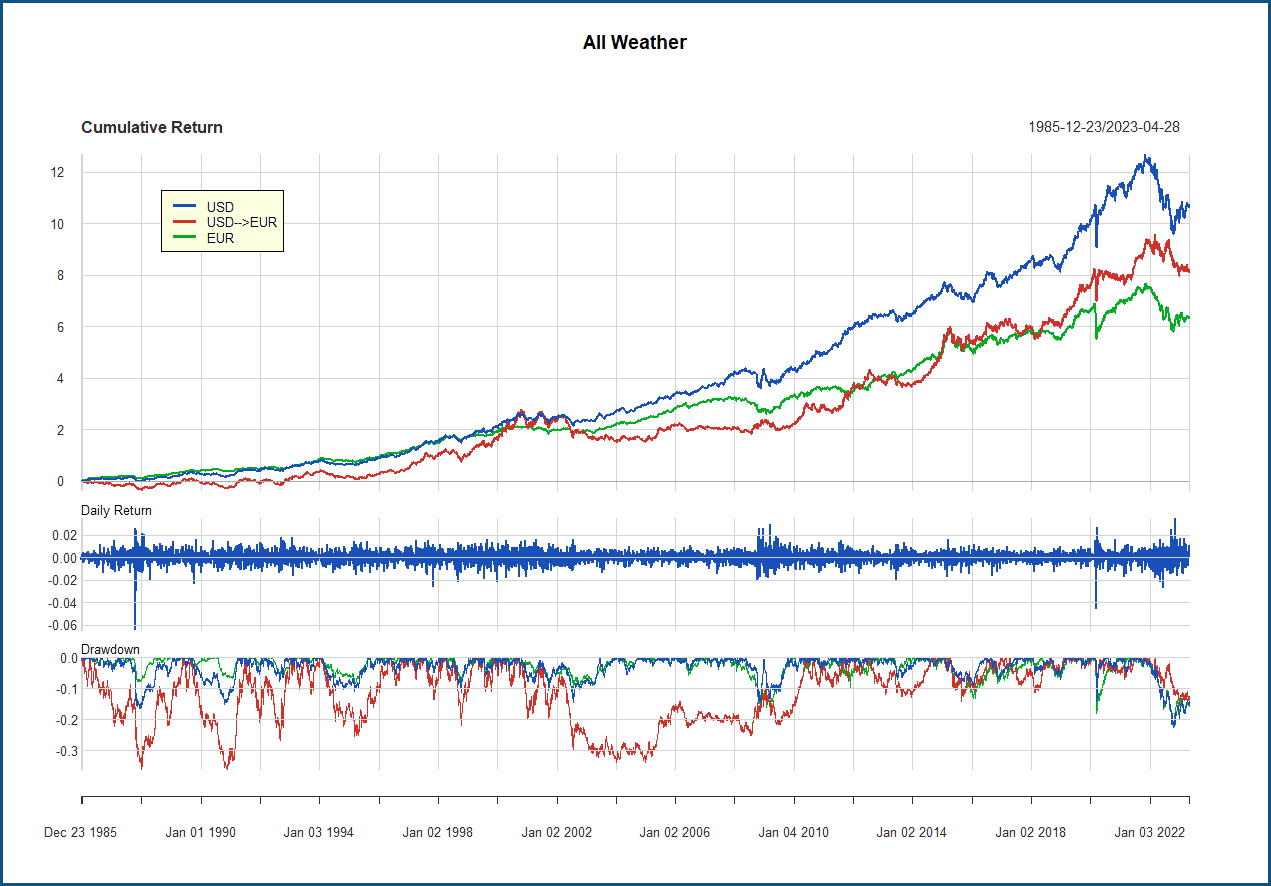Image resolution: width=1271 pixels, height=886 pixels.
Task: Click the "Jan 02 2014" date label
Action: [912, 832]
